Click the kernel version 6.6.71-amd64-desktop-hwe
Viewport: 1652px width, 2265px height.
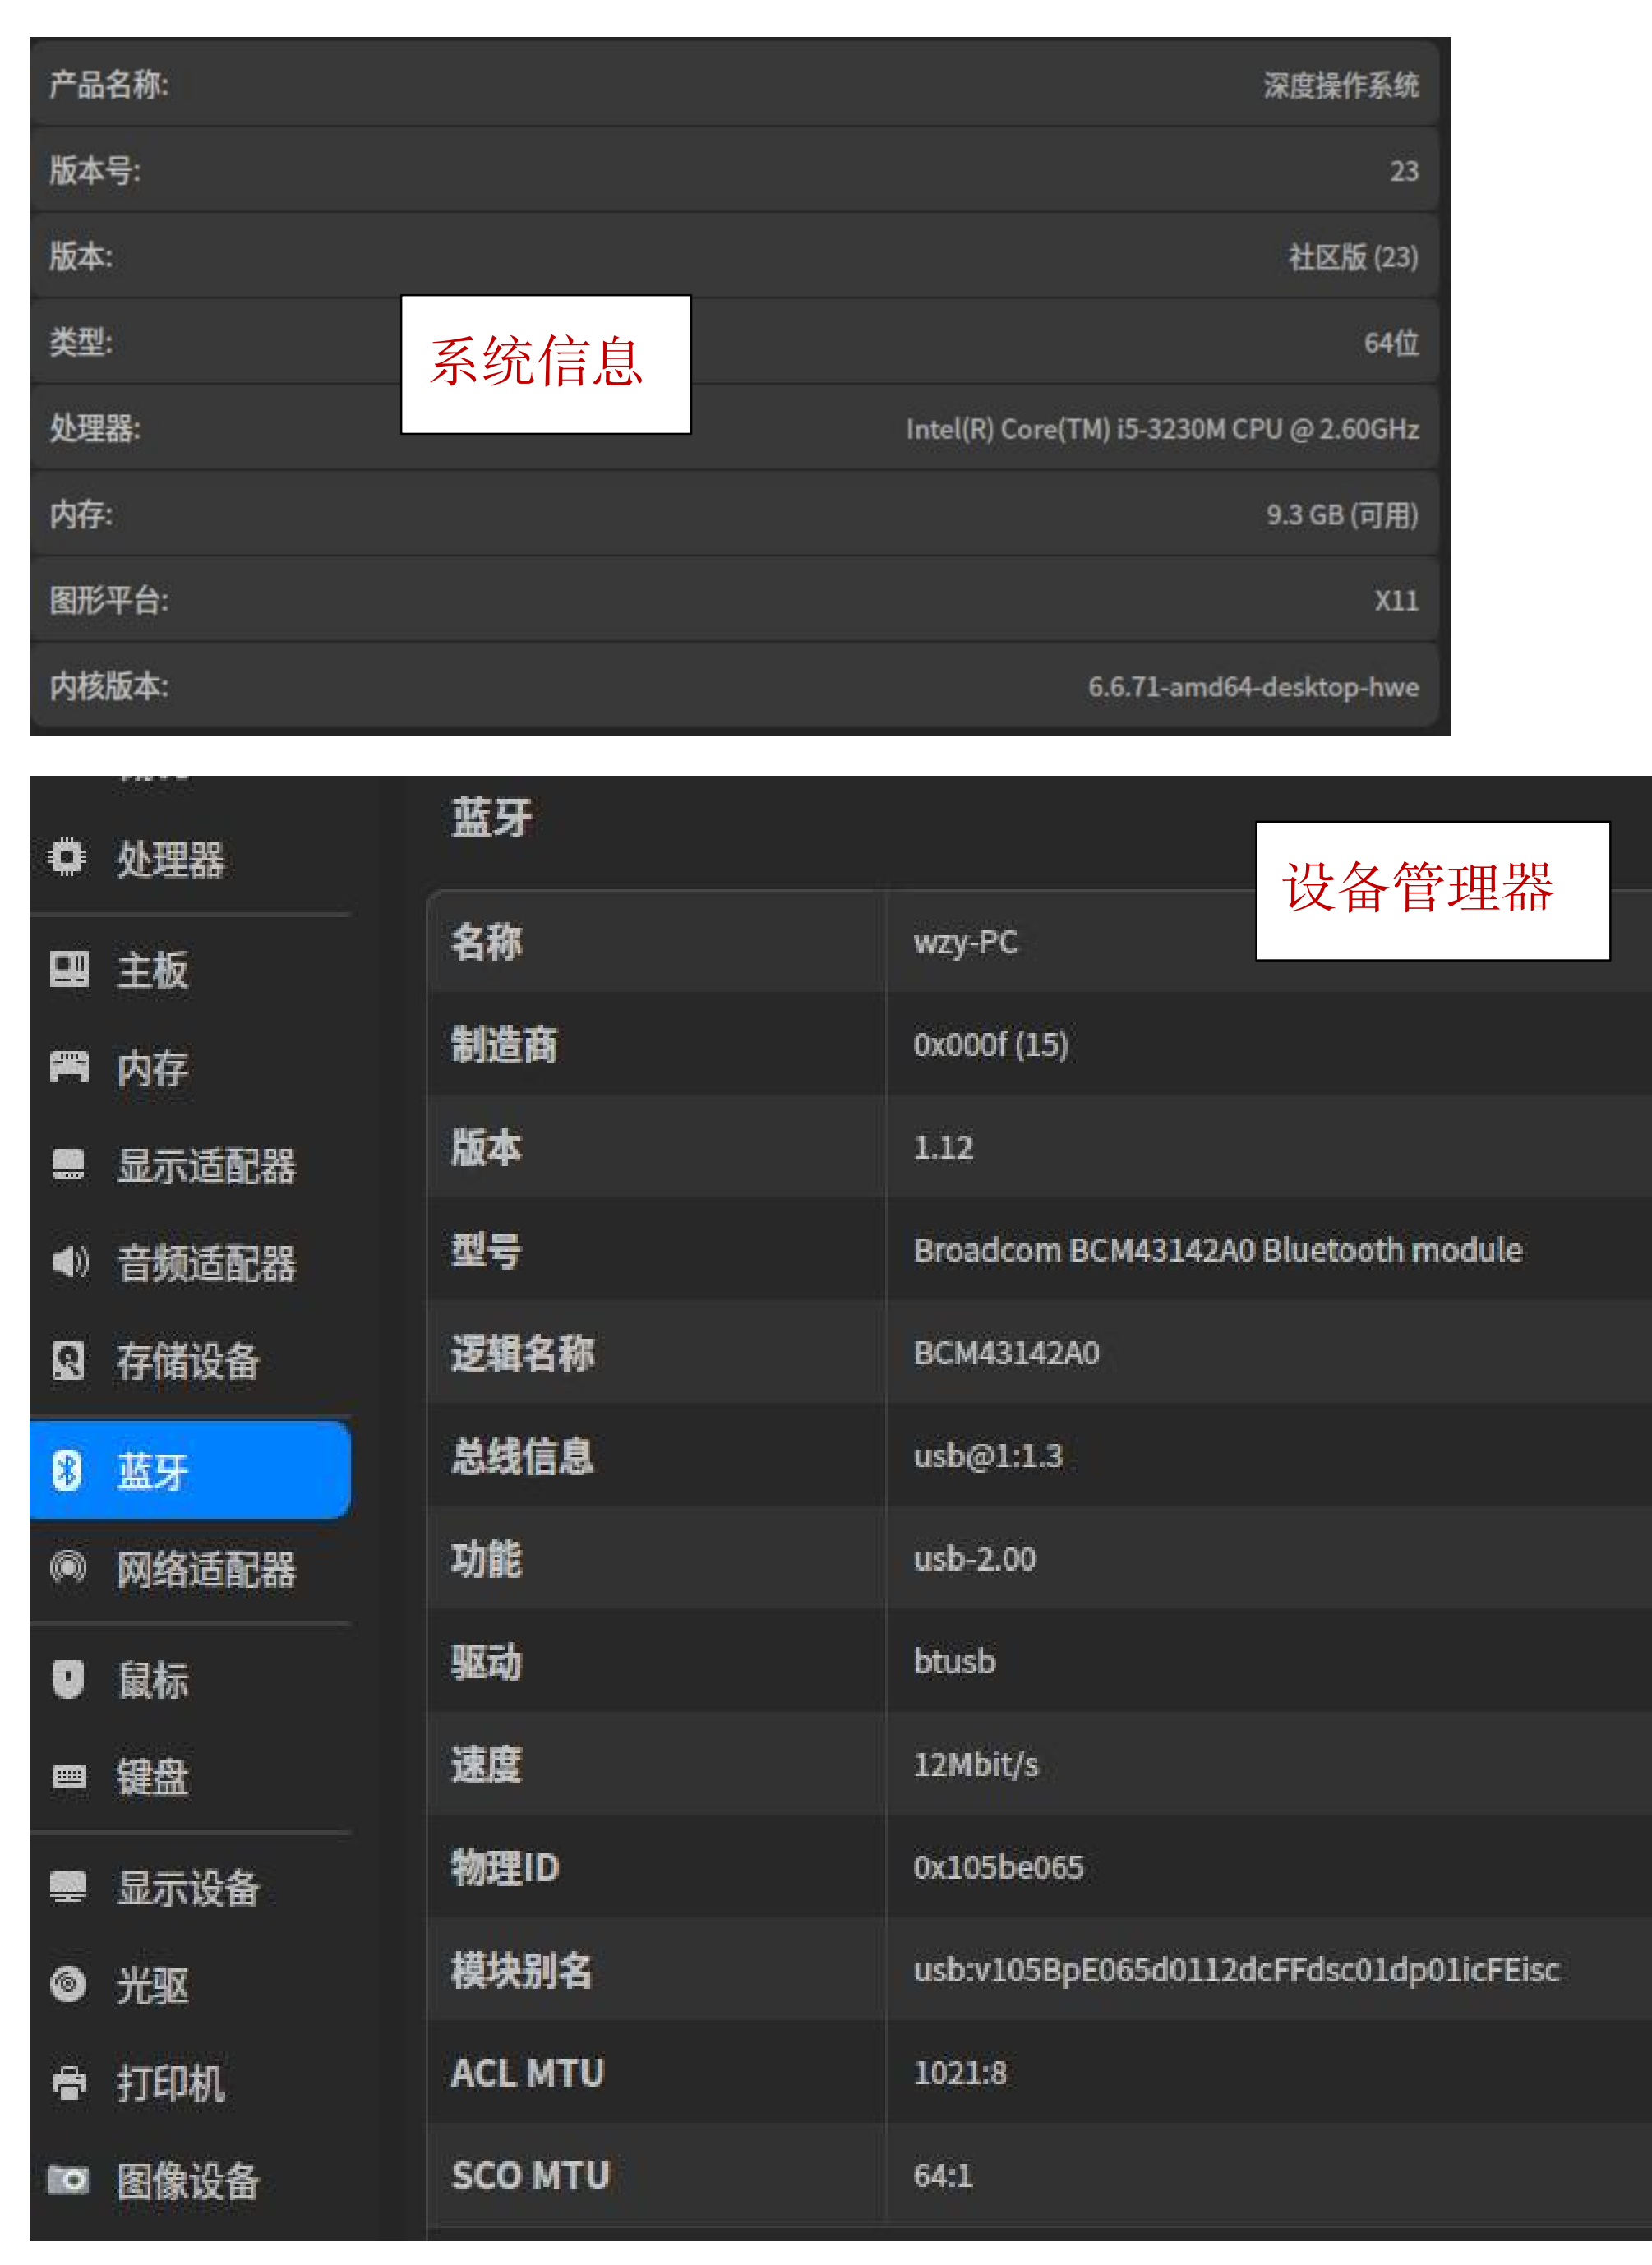click(x=1253, y=687)
